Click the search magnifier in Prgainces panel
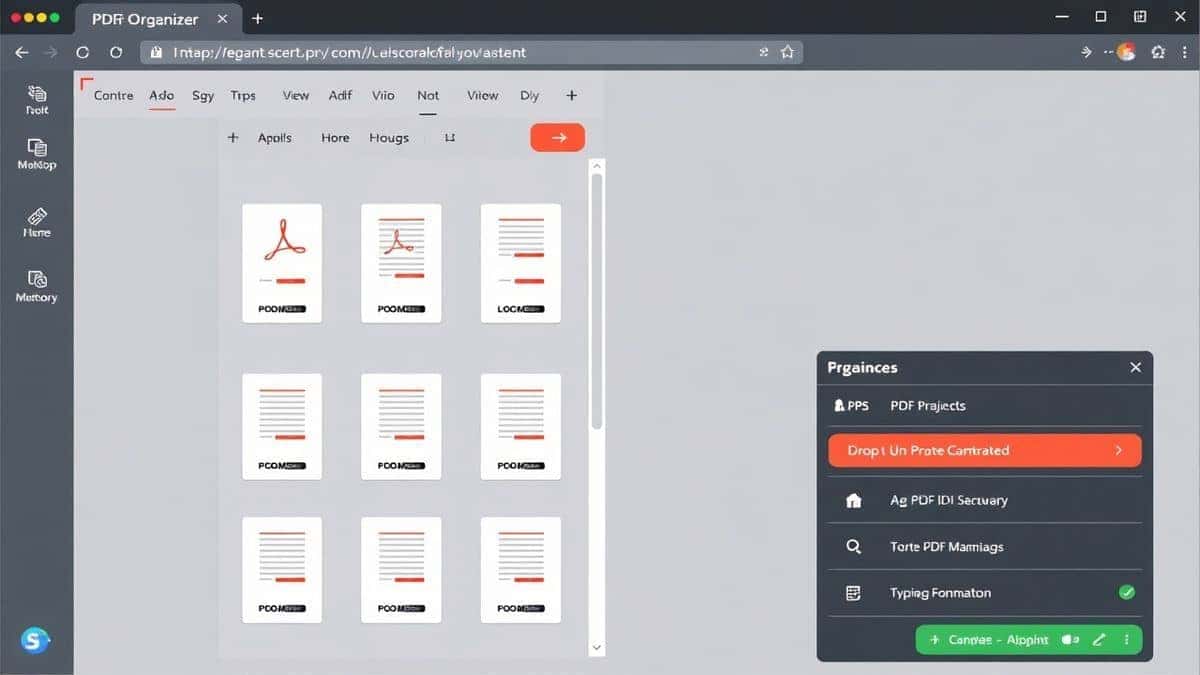The image size is (1200, 675). (854, 547)
